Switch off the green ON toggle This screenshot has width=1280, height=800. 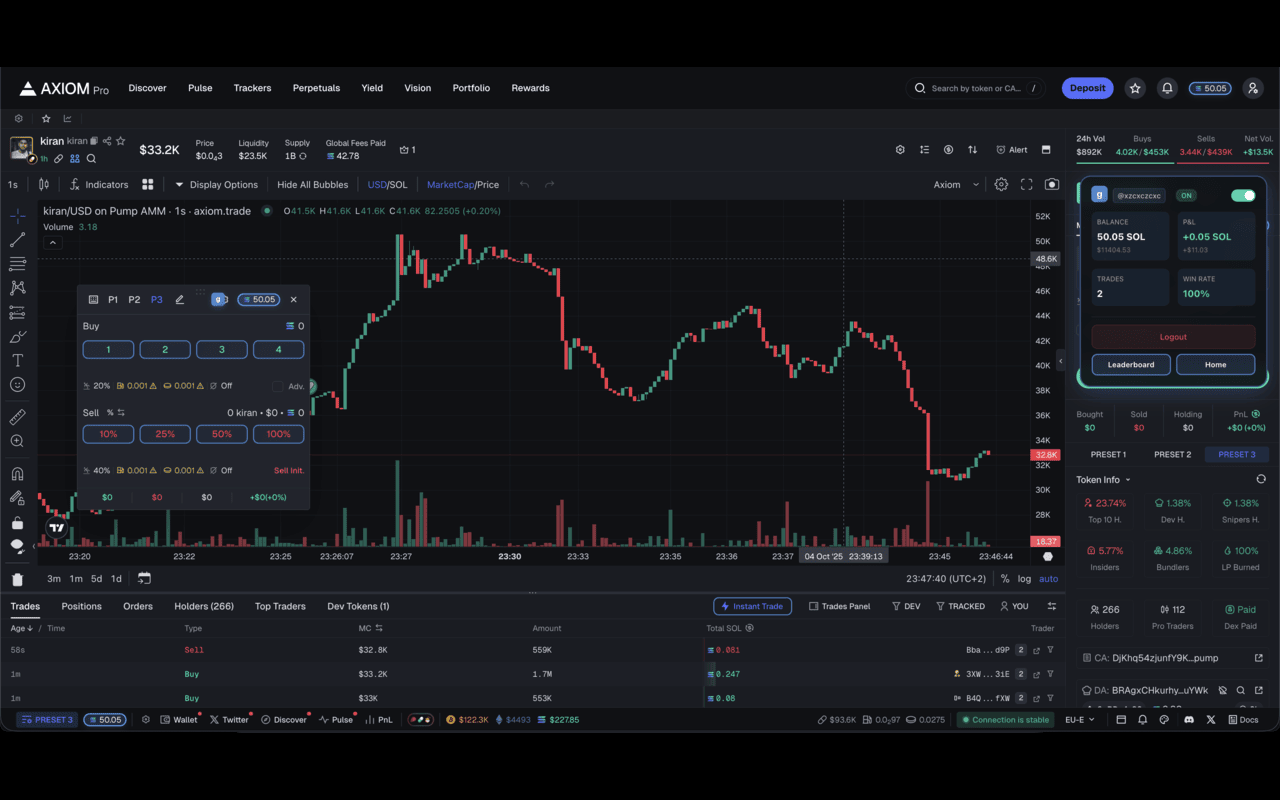pyautogui.click(x=1243, y=196)
